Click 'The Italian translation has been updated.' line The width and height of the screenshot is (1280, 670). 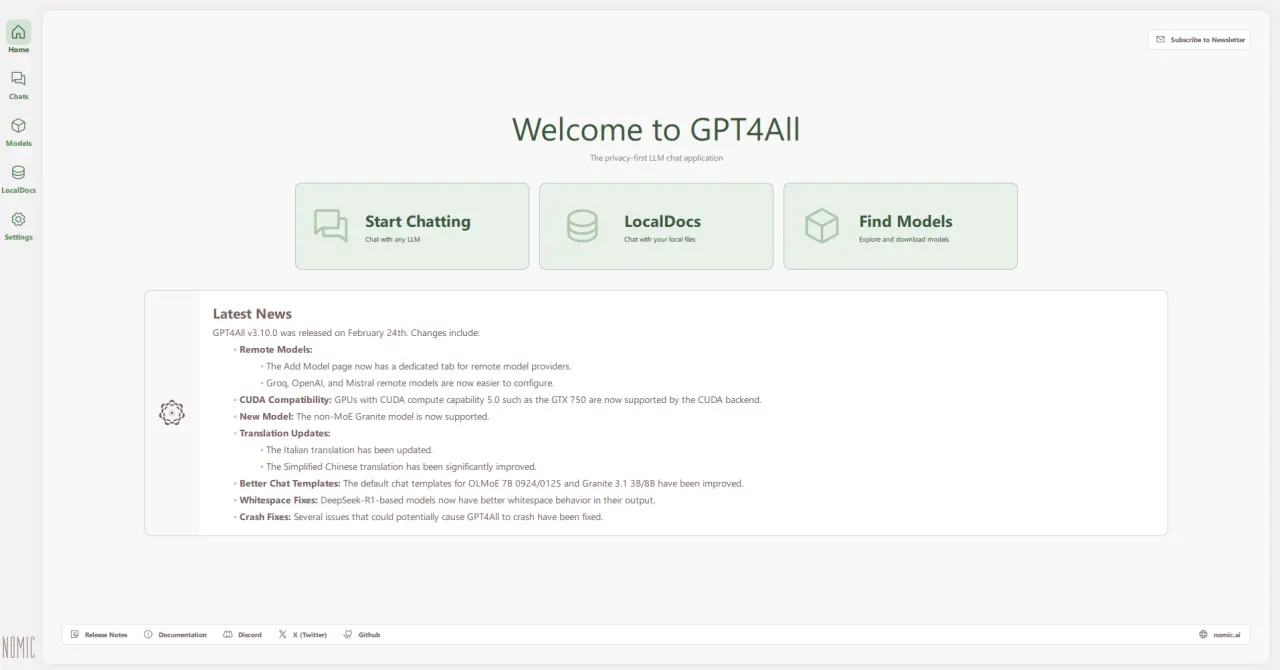coord(349,450)
